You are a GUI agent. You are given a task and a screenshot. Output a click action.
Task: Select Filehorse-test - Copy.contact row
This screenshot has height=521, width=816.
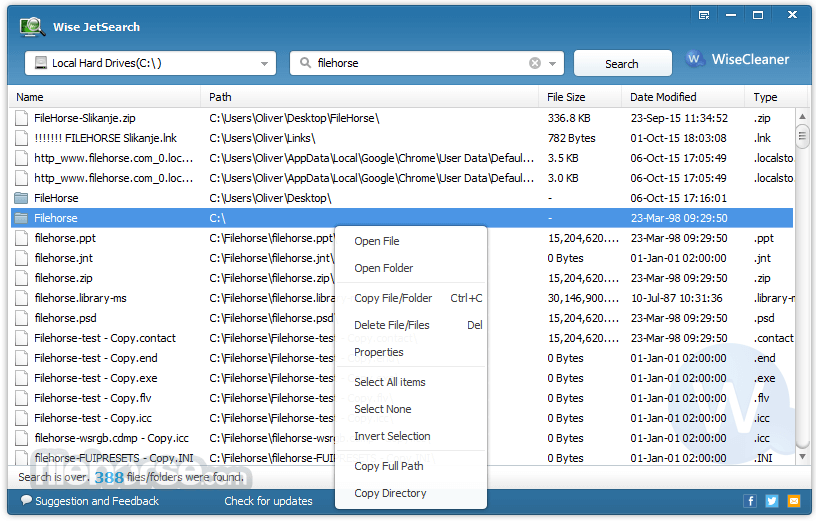402,338
